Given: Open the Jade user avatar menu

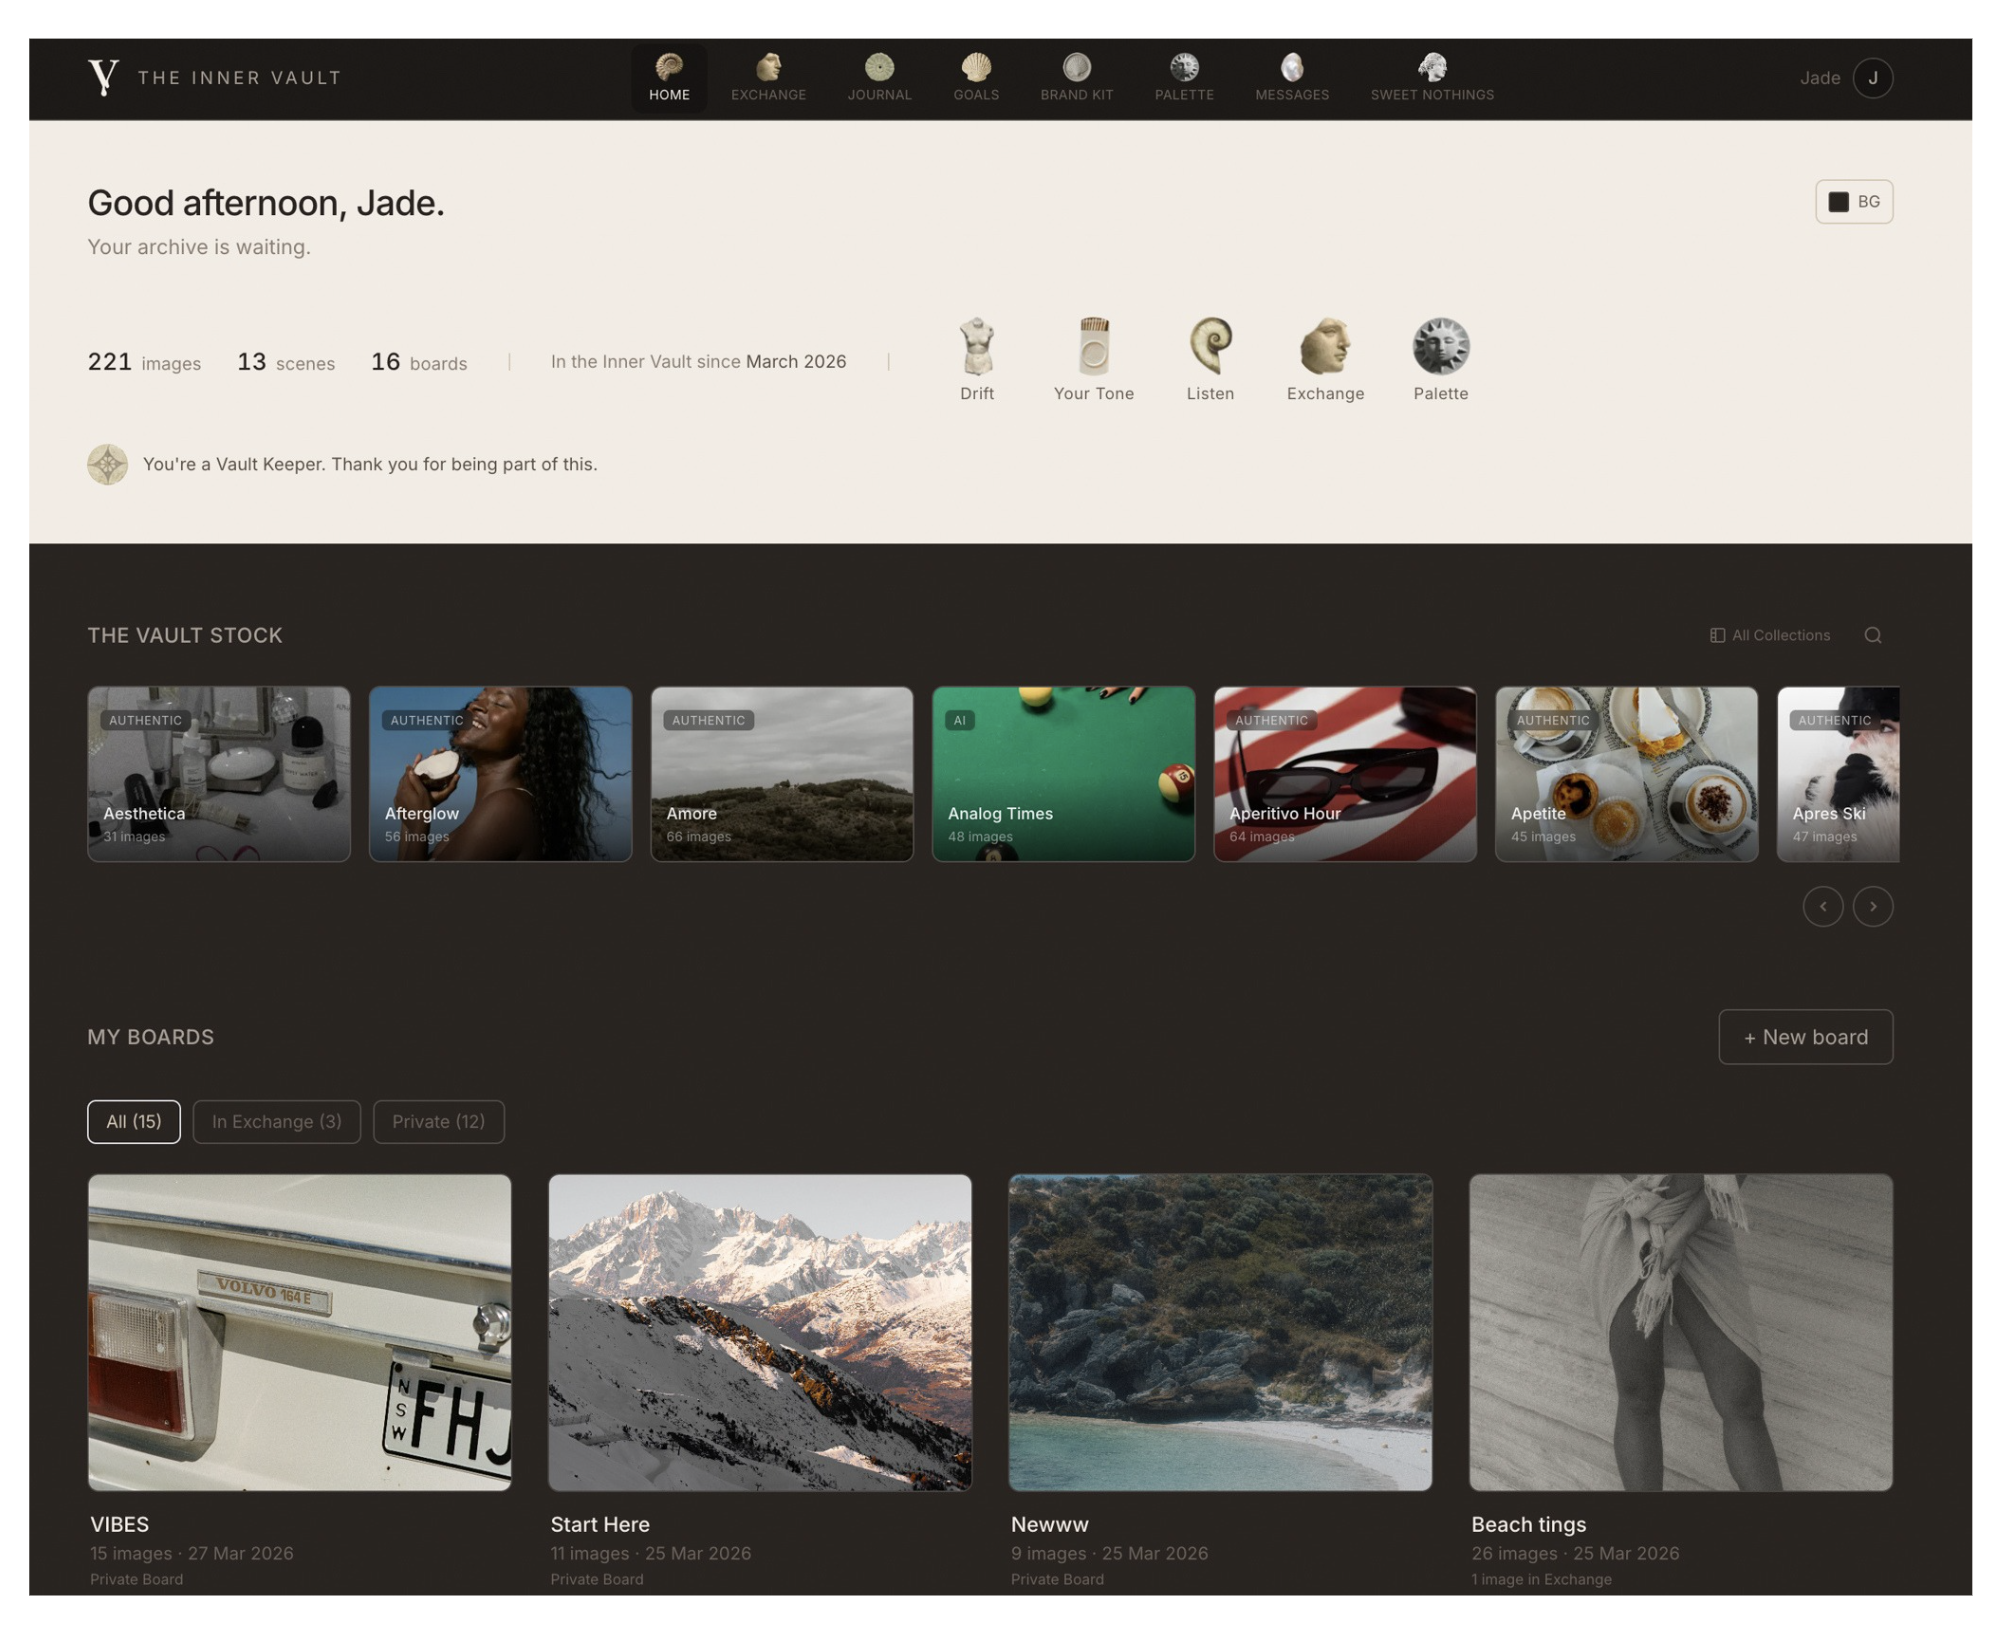Looking at the screenshot, I should 1872,78.
